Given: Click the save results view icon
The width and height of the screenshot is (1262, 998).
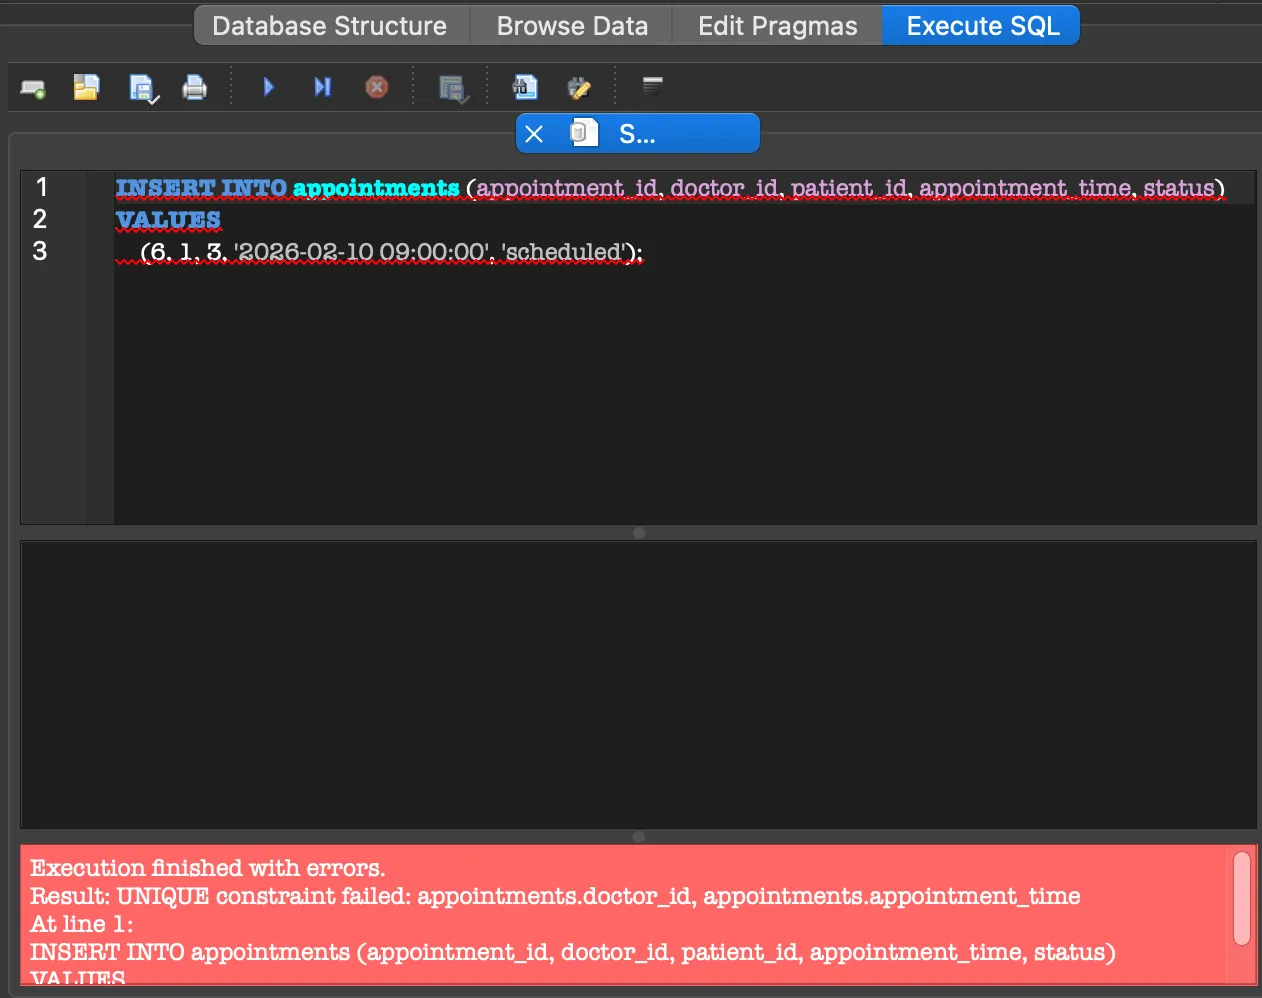Looking at the screenshot, I should click(x=453, y=89).
